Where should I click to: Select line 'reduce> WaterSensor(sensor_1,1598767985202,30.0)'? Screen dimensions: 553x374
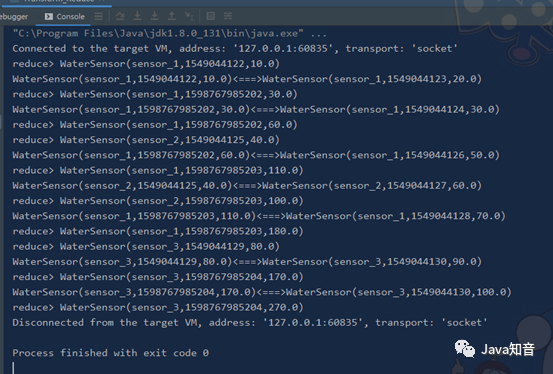click(155, 94)
